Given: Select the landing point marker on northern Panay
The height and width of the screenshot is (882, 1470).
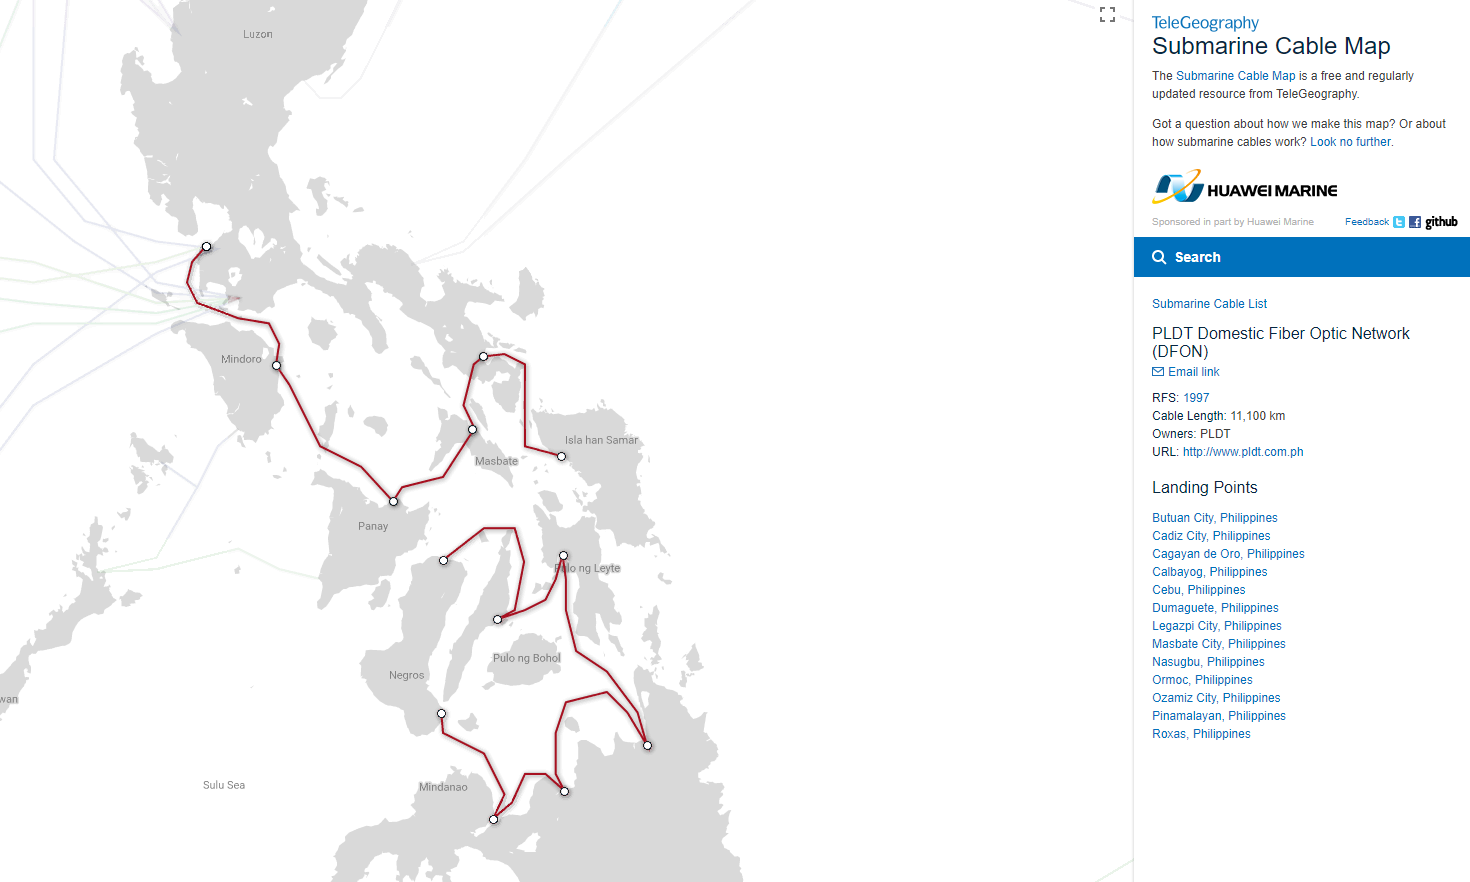Looking at the screenshot, I should point(393,501).
